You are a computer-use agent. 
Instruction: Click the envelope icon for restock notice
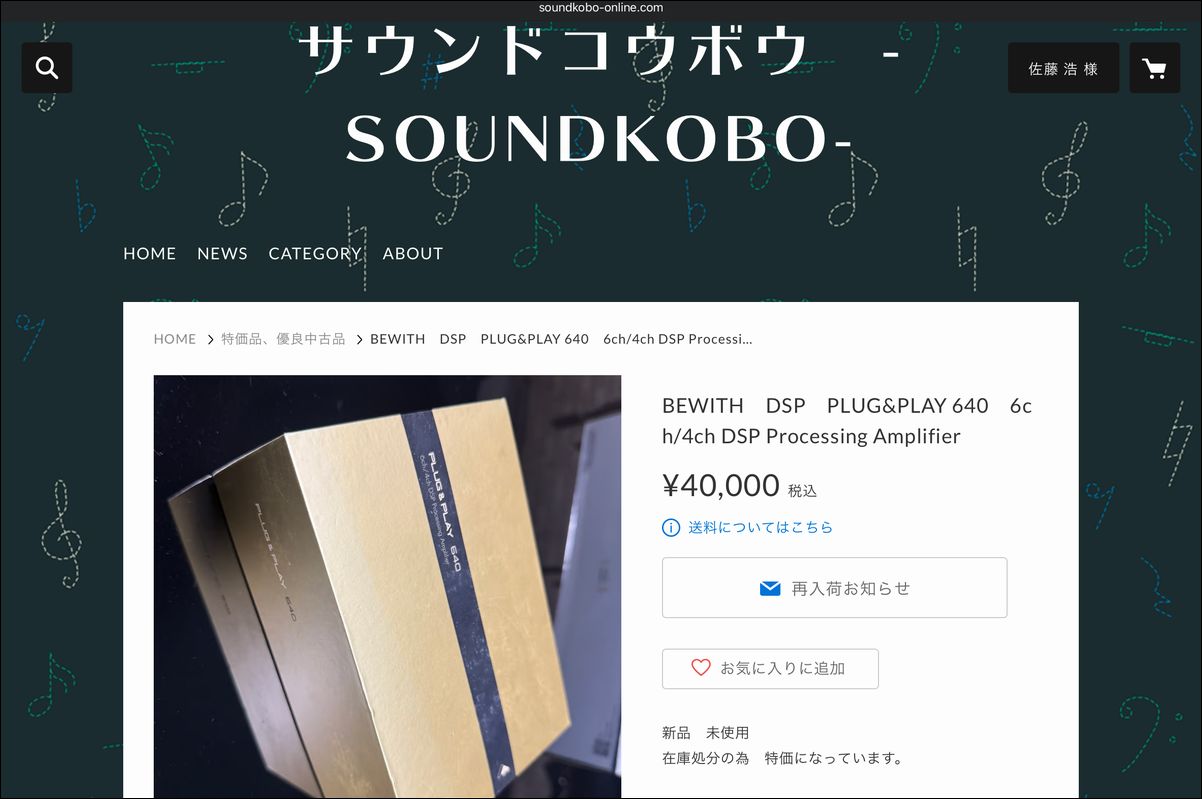coord(769,589)
